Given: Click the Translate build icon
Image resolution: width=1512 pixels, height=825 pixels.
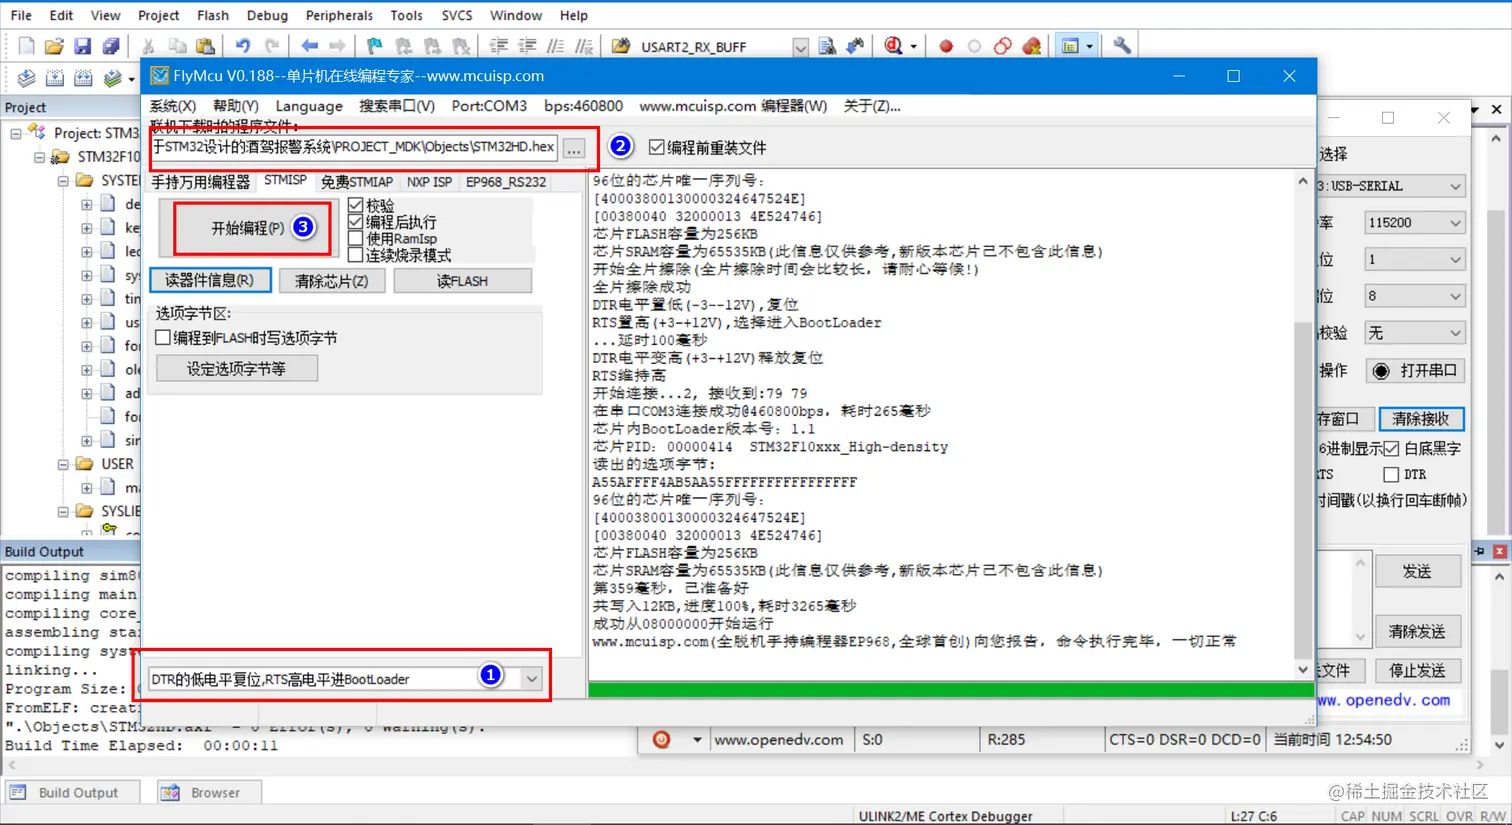Looking at the screenshot, I should coord(26,78).
